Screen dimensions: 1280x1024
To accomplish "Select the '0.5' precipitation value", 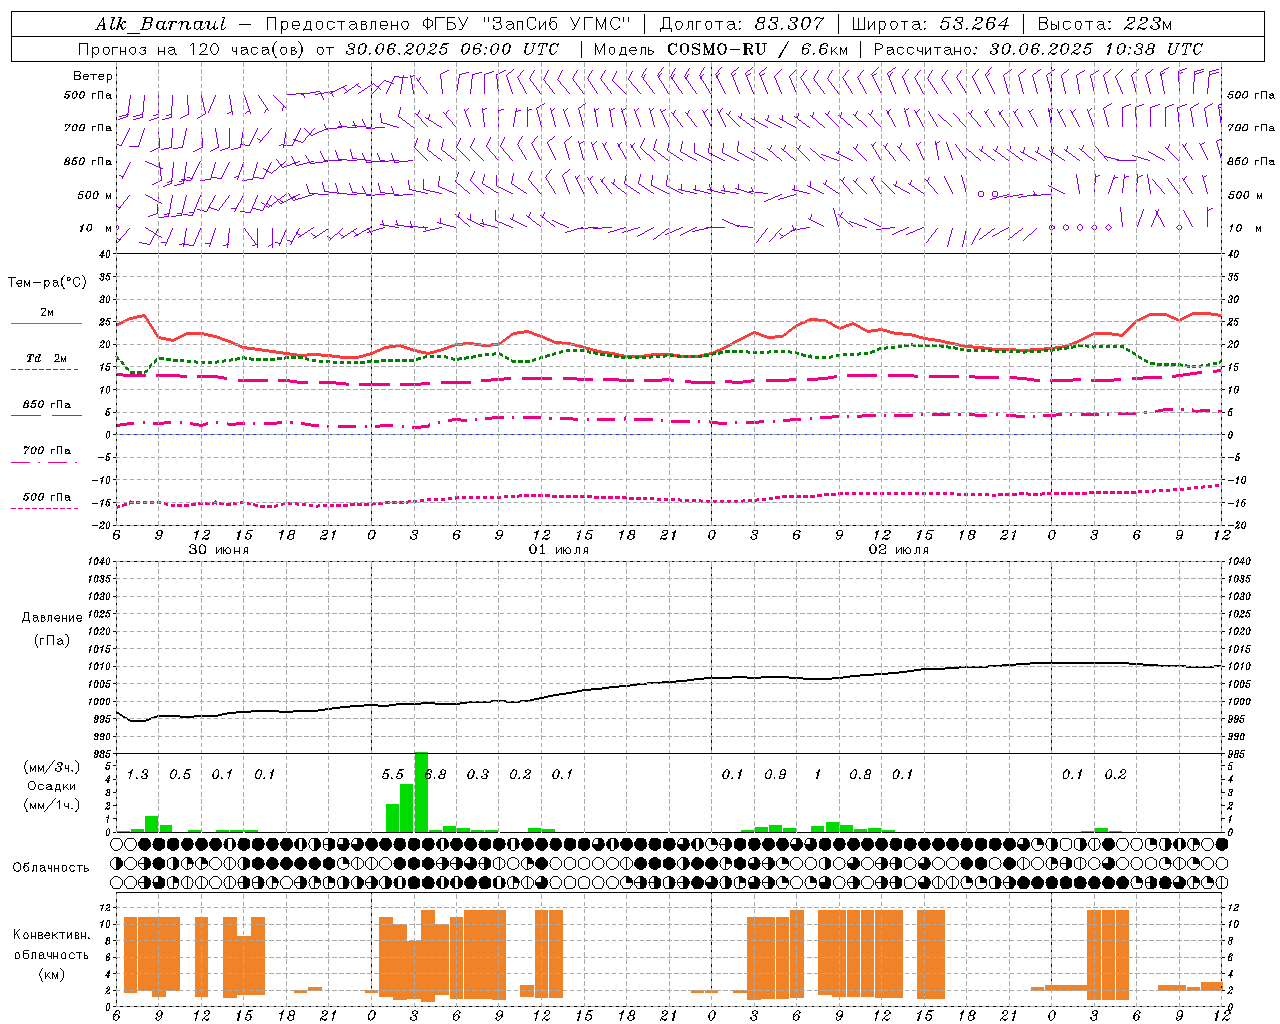I will point(180,775).
